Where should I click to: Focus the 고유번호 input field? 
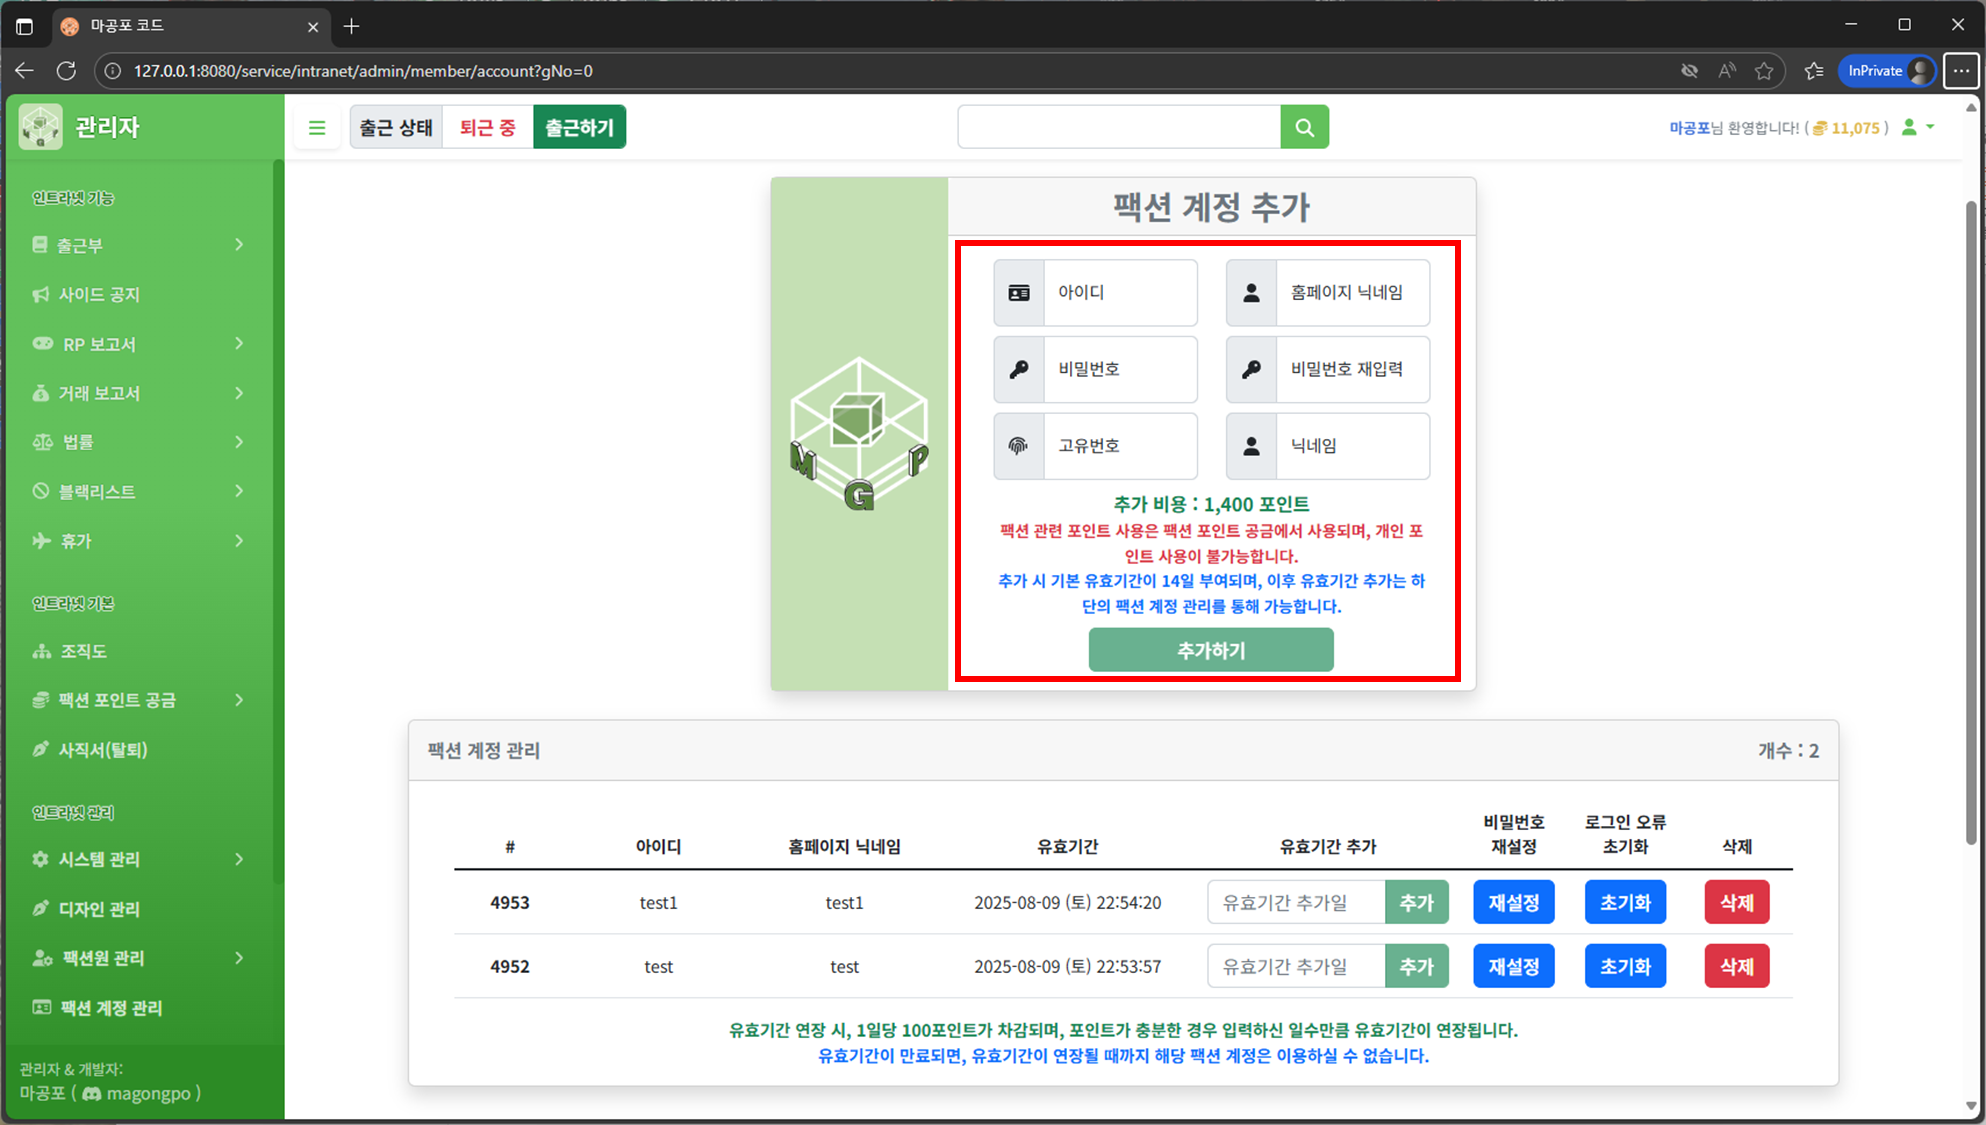tap(1121, 446)
